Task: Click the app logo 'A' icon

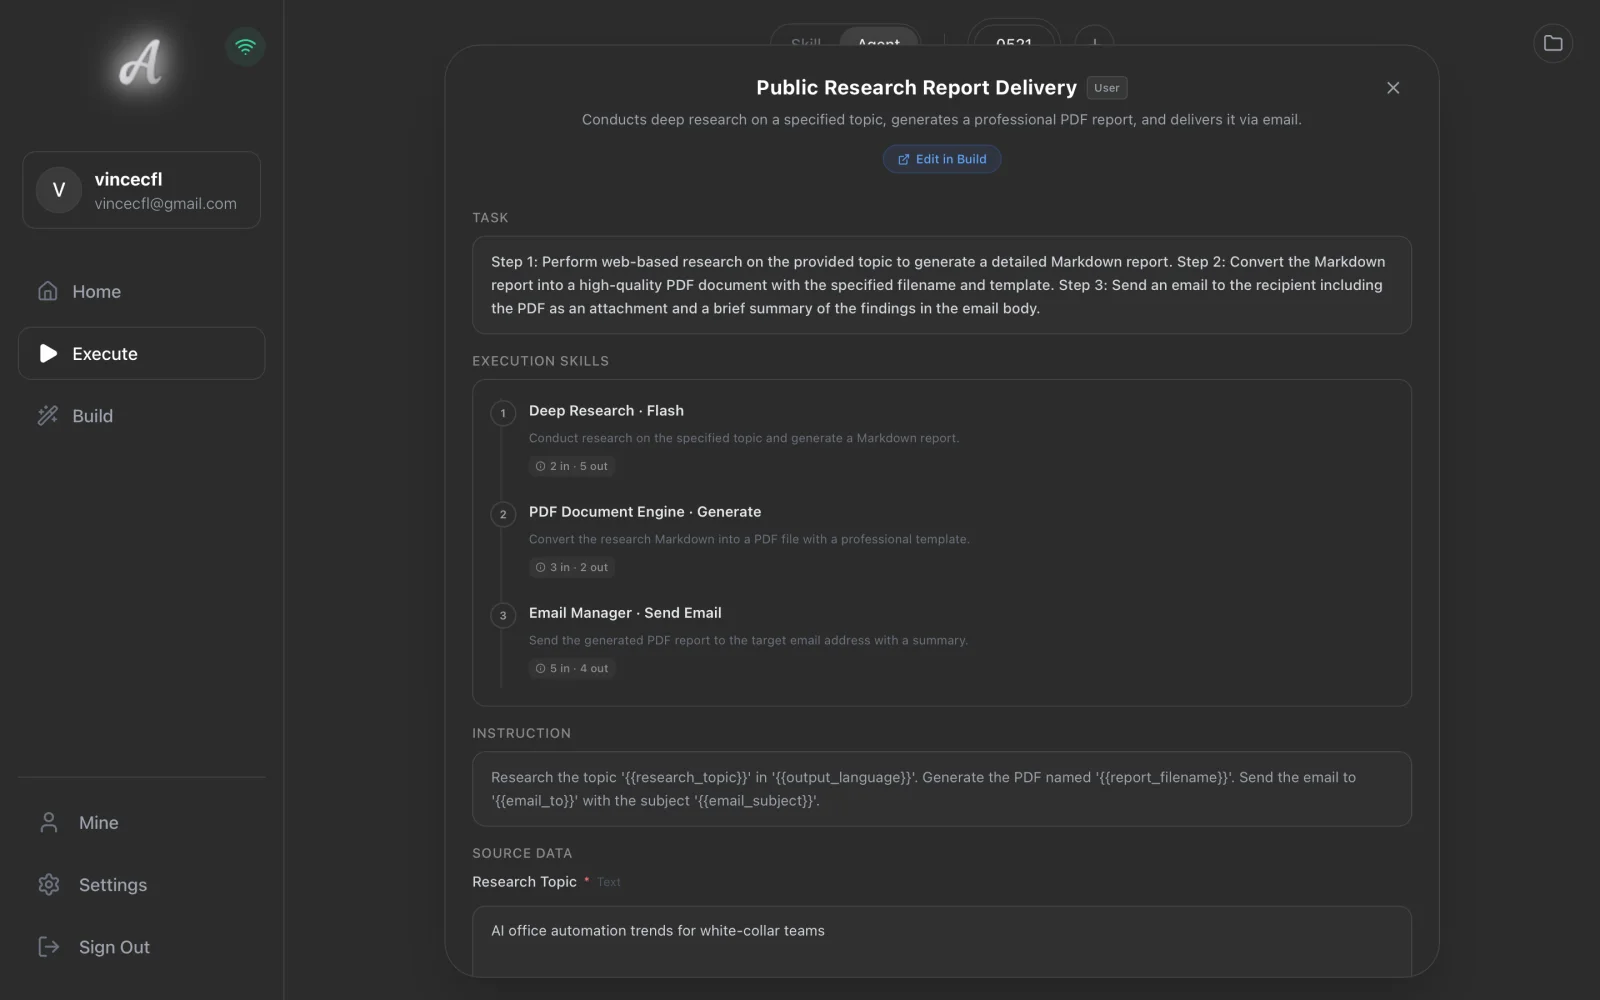Action: click(x=140, y=63)
